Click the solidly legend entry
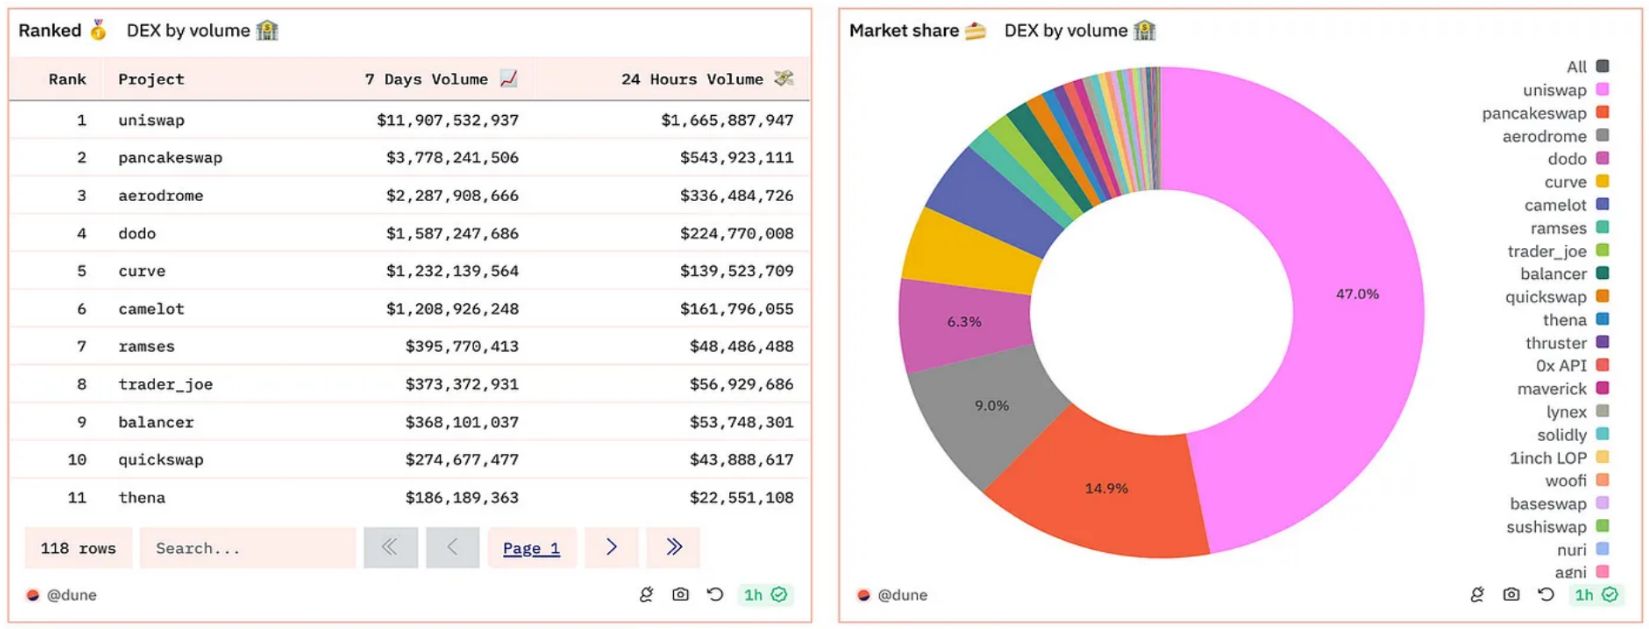 coord(1573,435)
